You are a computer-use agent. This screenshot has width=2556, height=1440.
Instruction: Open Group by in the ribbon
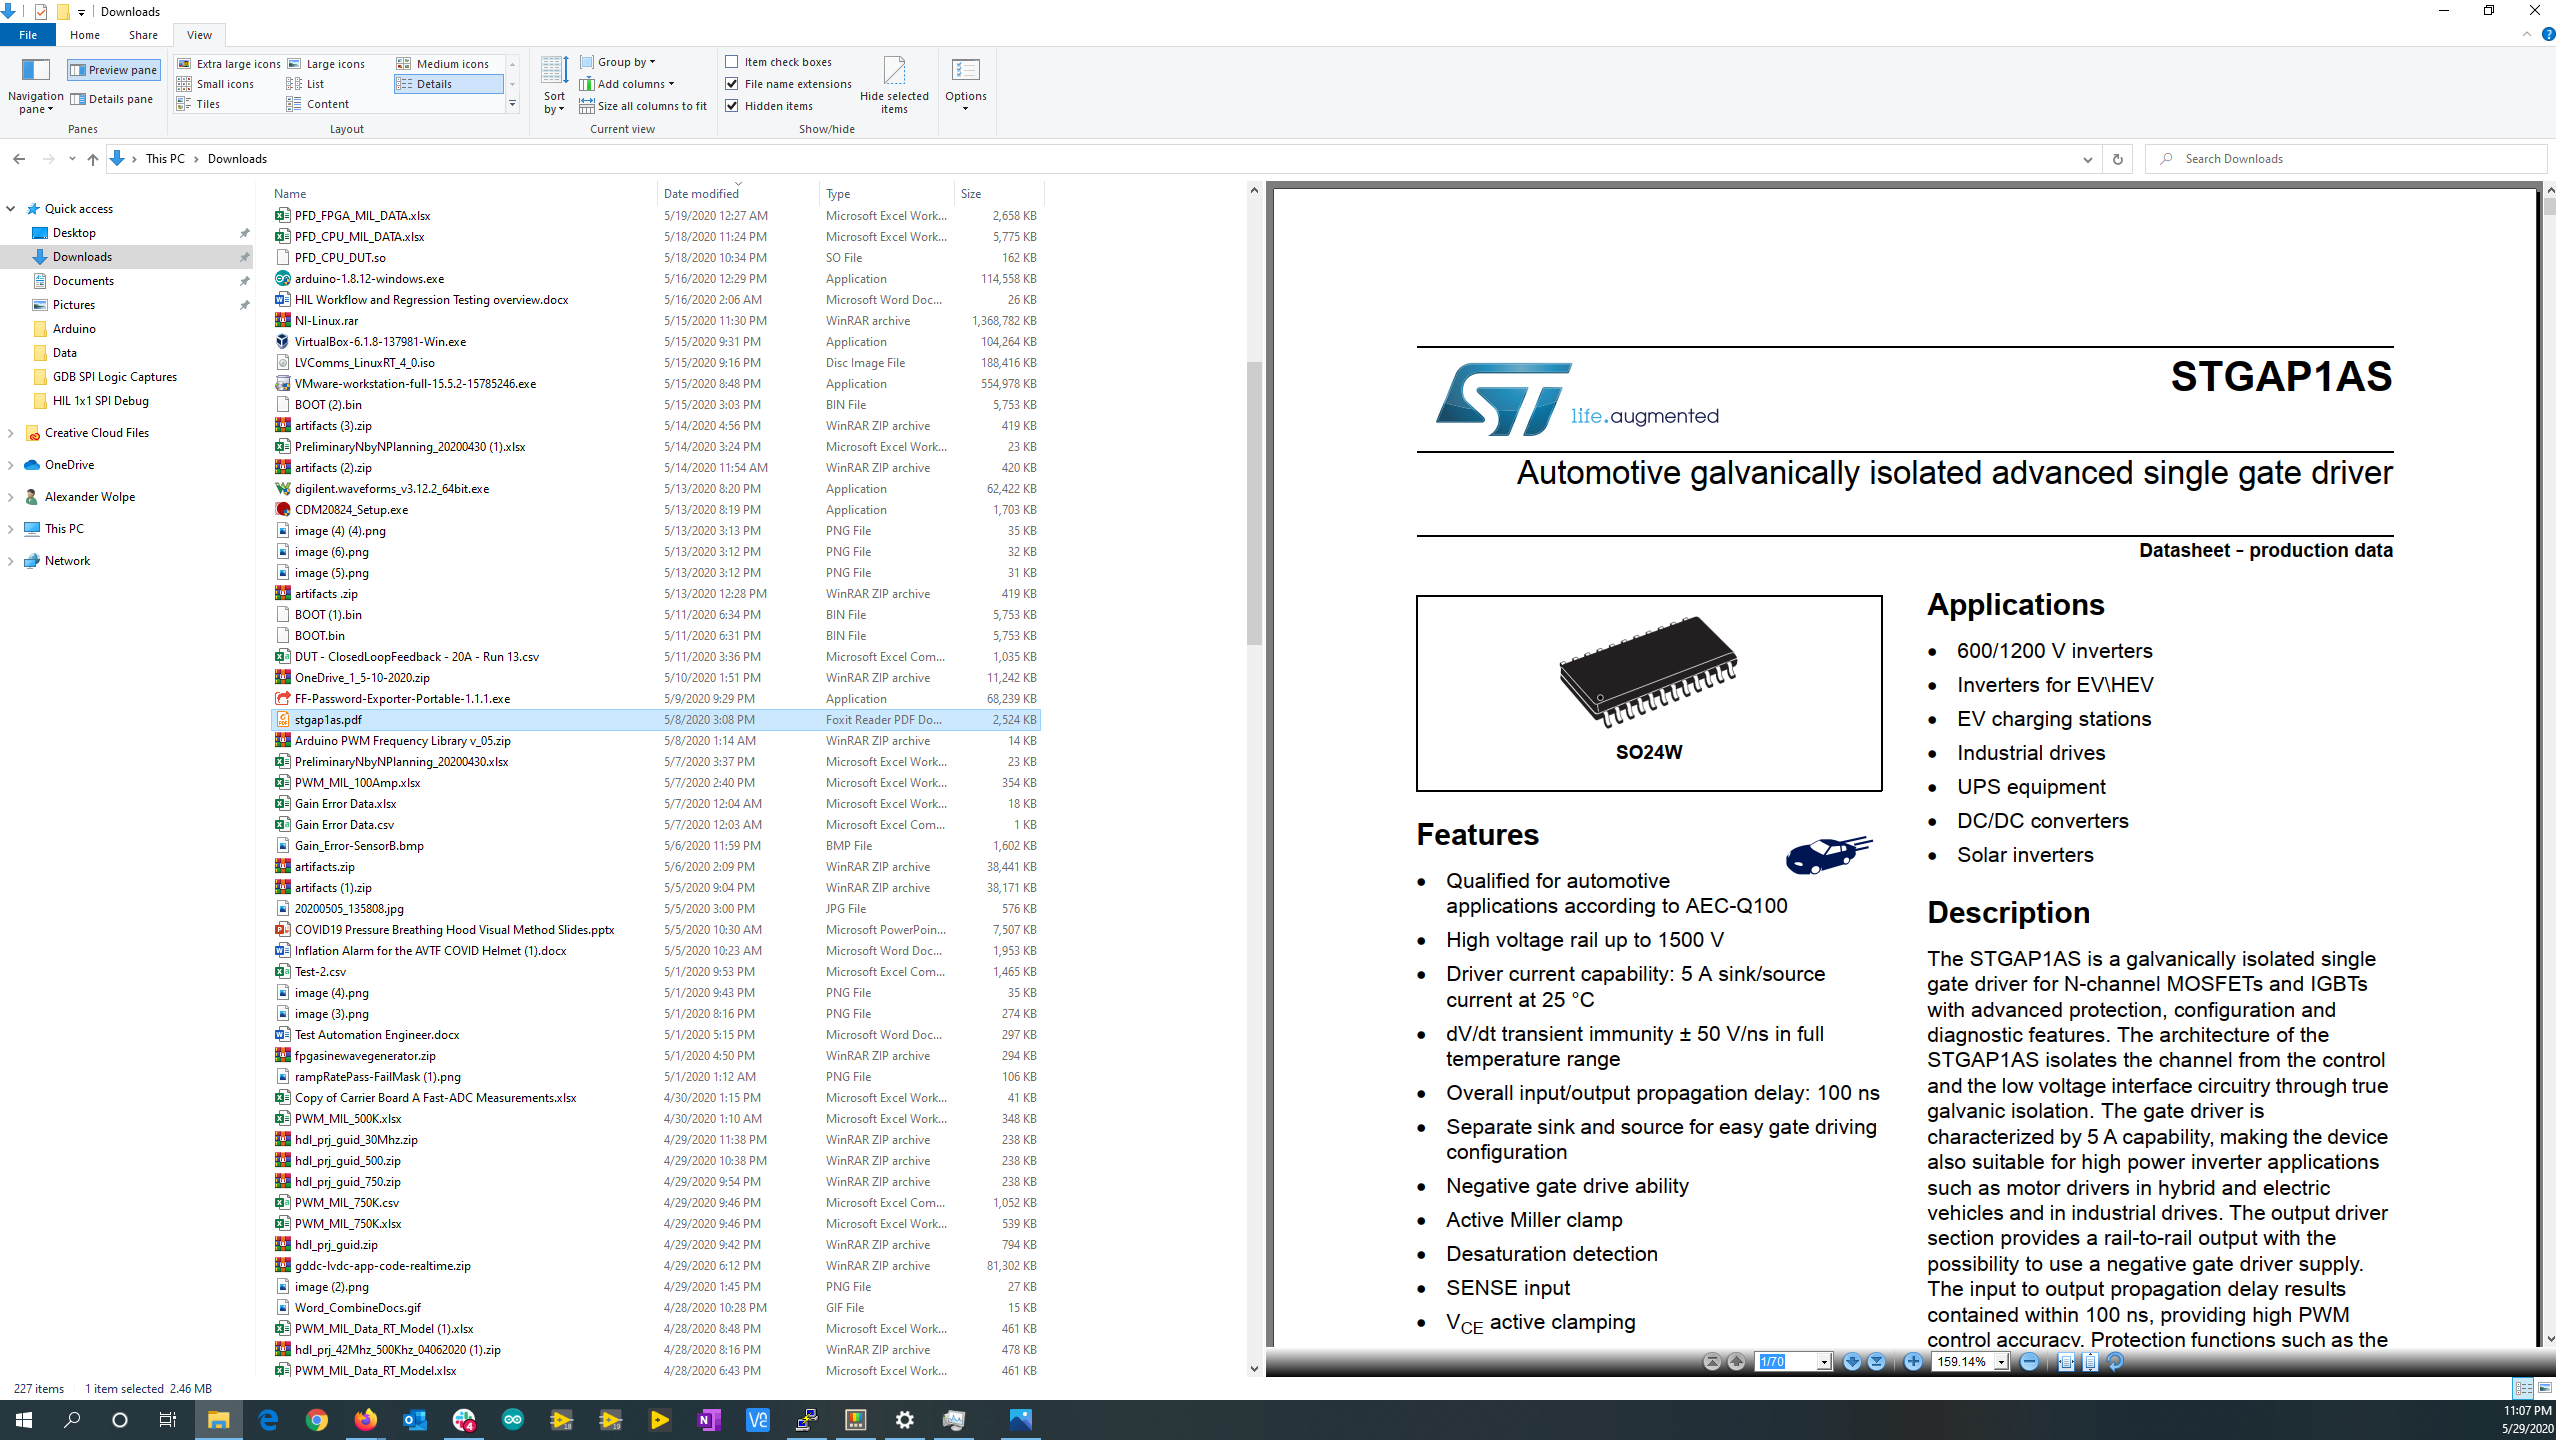coord(618,61)
